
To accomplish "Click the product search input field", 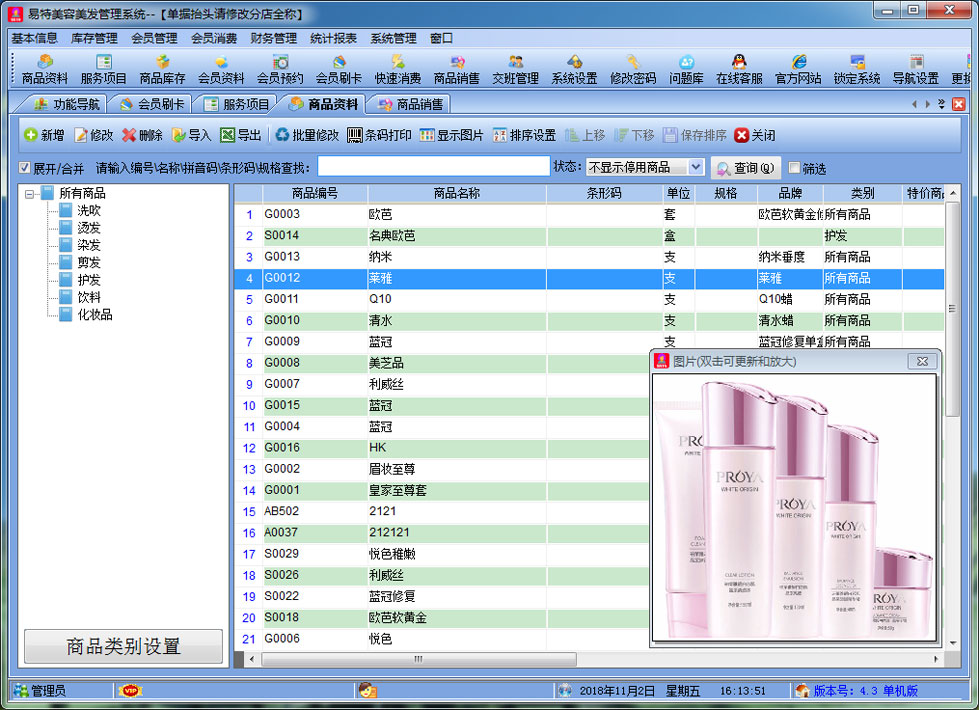I will click(x=433, y=167).
